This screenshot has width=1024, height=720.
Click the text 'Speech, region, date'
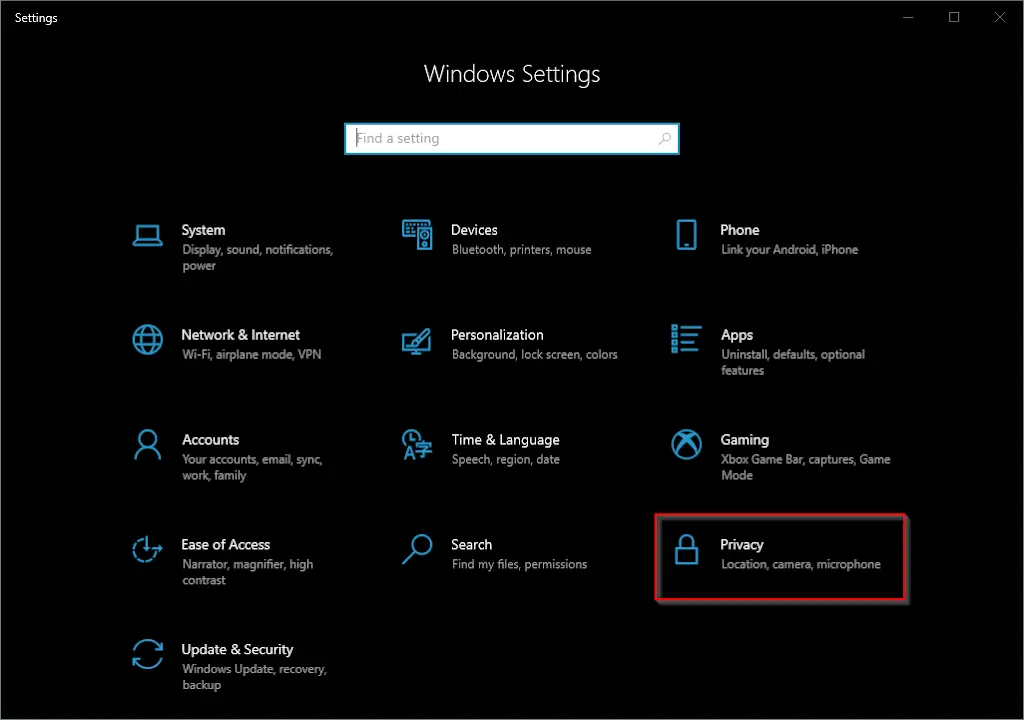point(505,459)
